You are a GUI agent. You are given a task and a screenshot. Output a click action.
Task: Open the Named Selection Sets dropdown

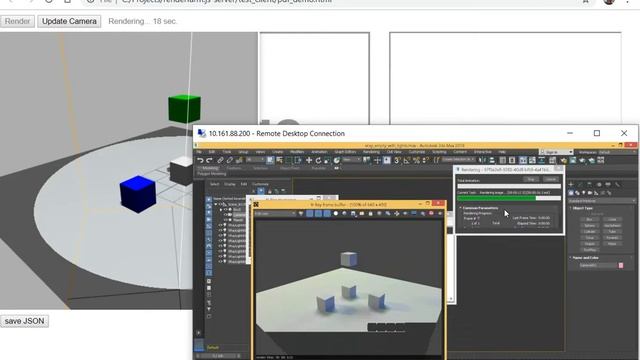pyautogui.click(x=458, y=160)
